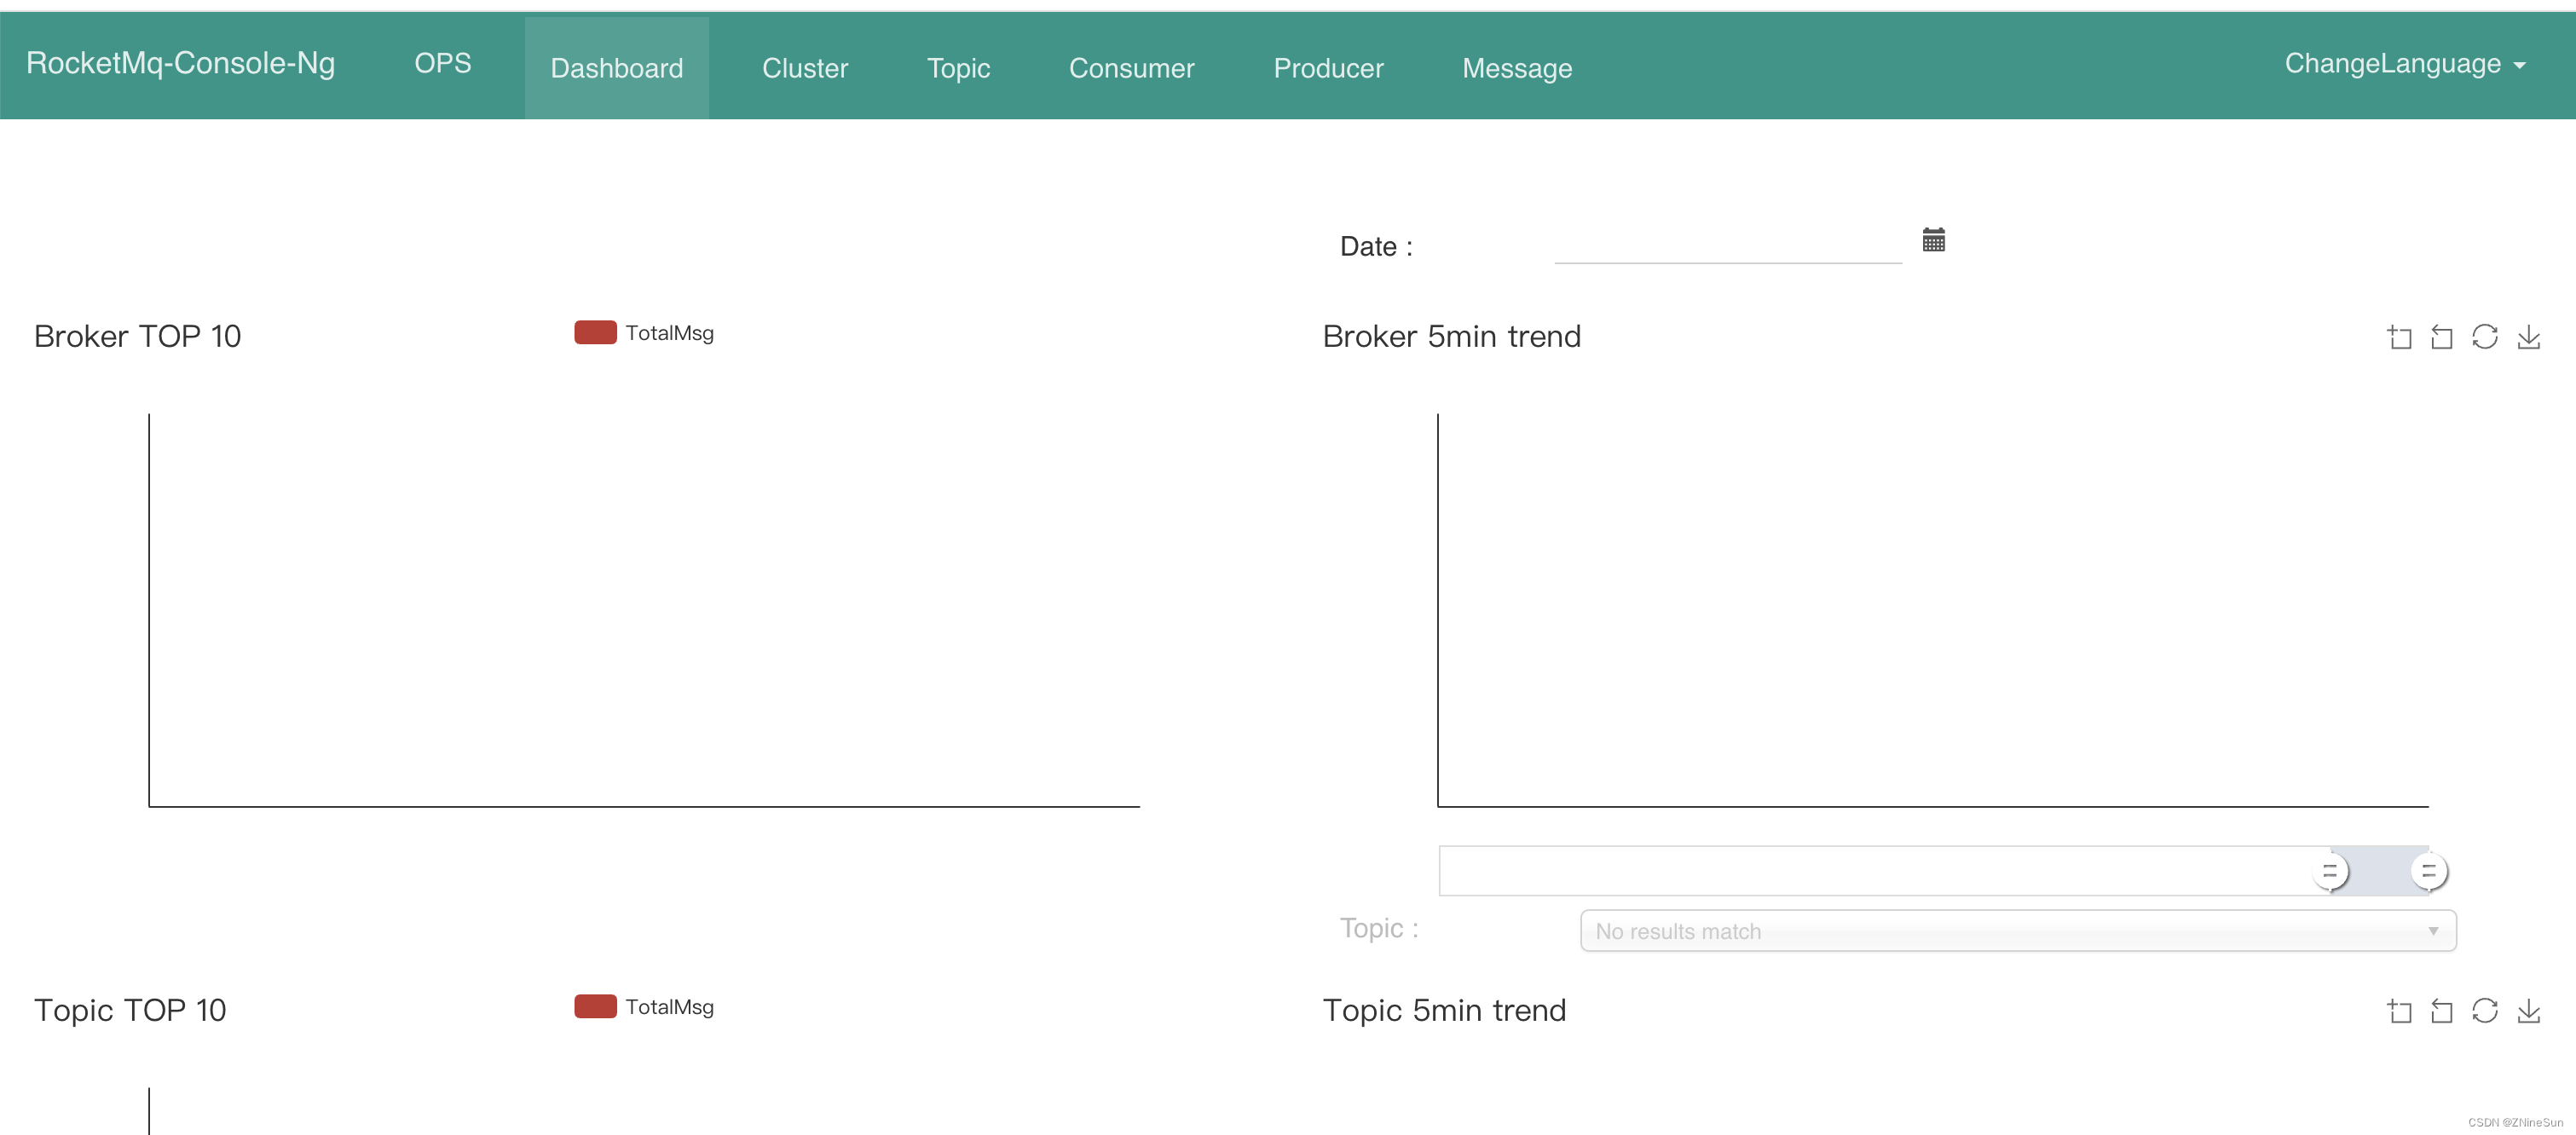Click the OPS navigation button

(442, 66)
